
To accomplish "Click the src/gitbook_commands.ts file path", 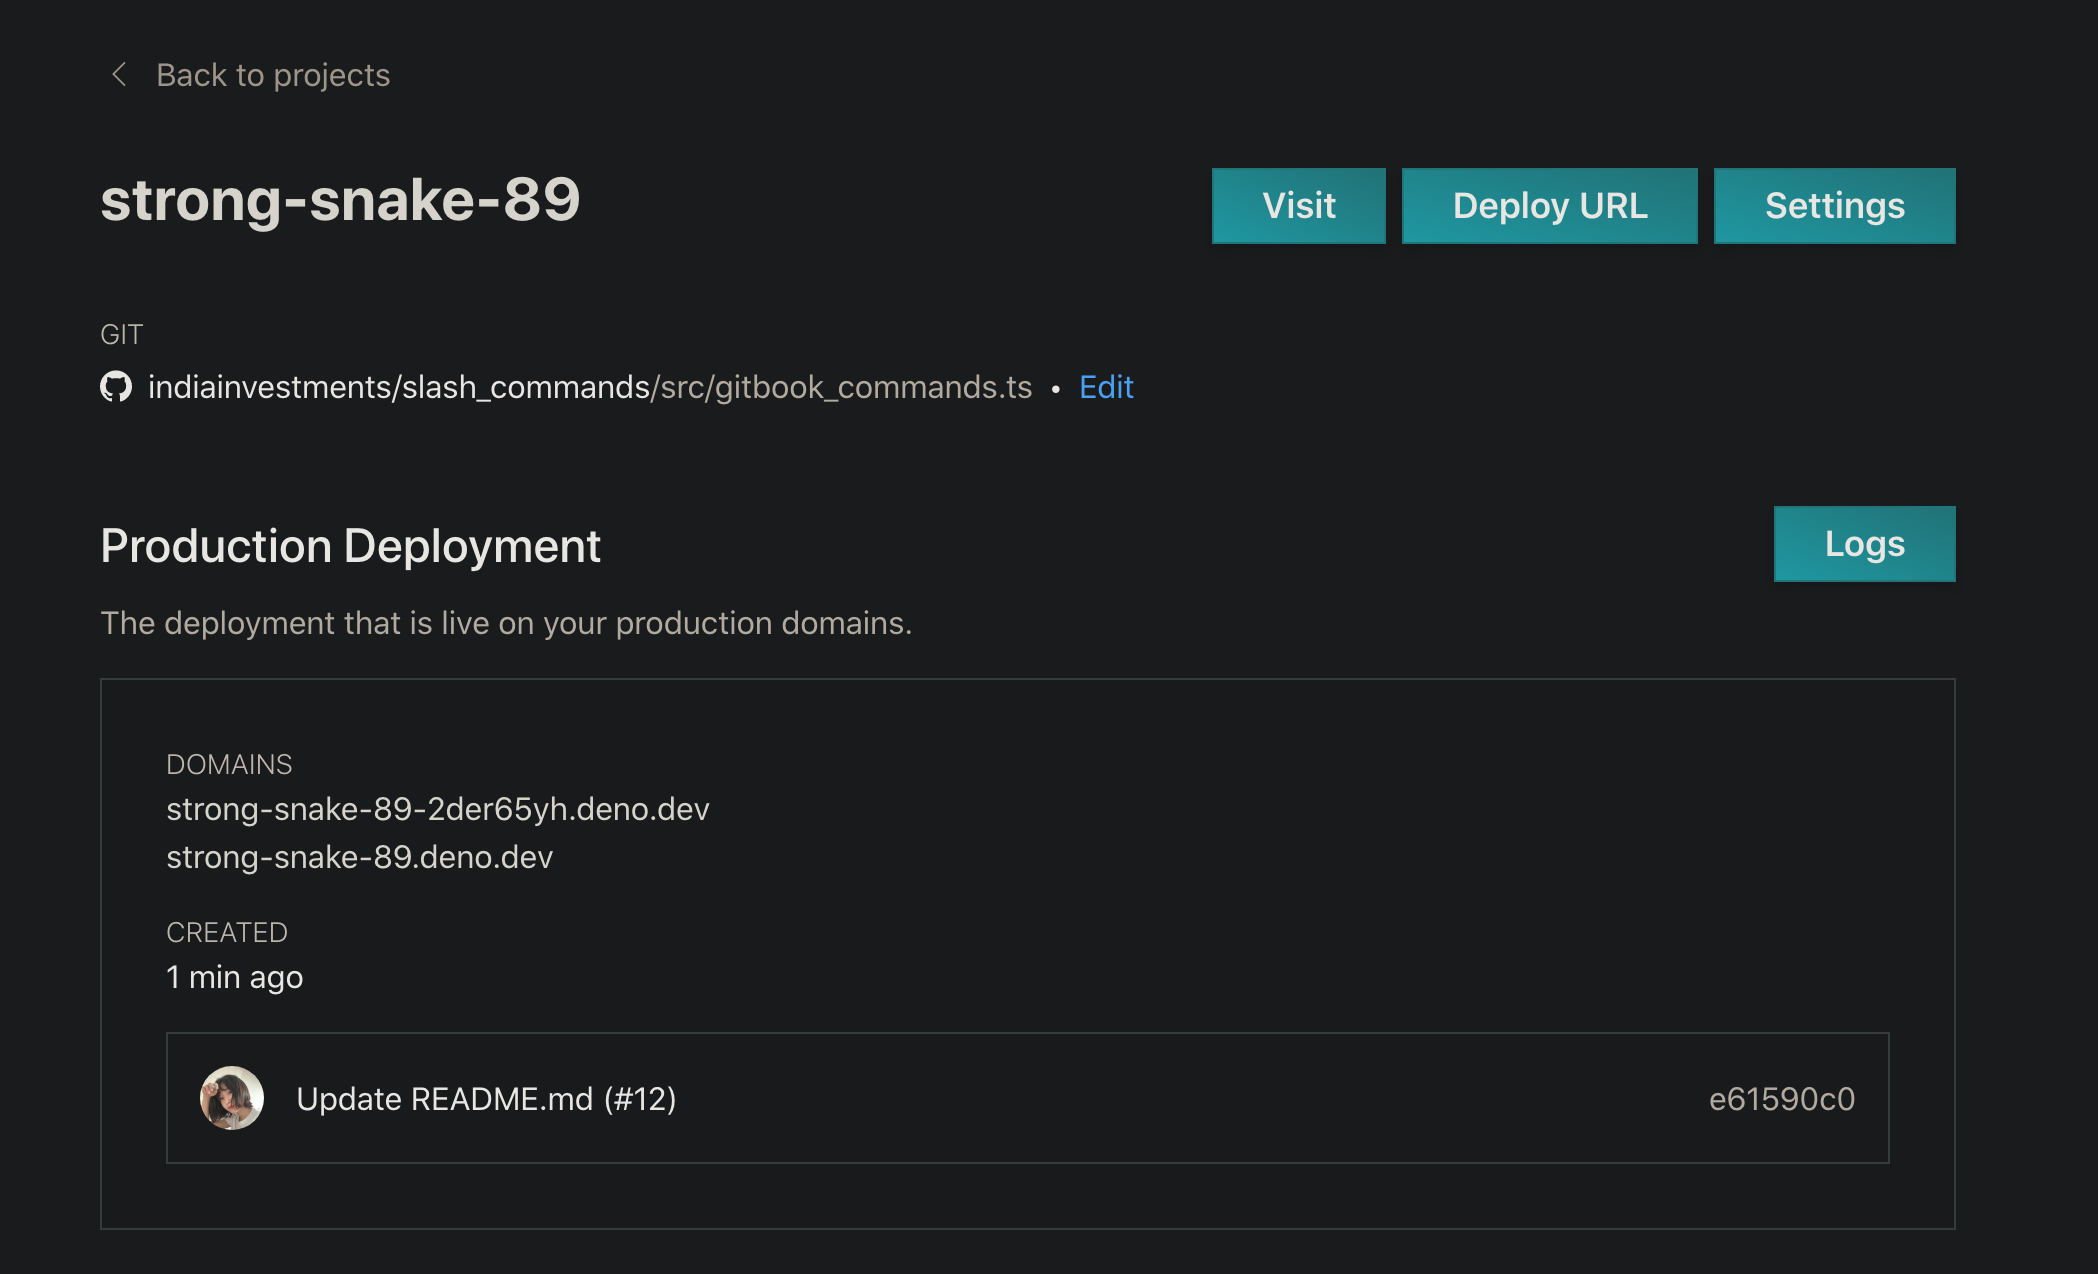I will point(845,387).
